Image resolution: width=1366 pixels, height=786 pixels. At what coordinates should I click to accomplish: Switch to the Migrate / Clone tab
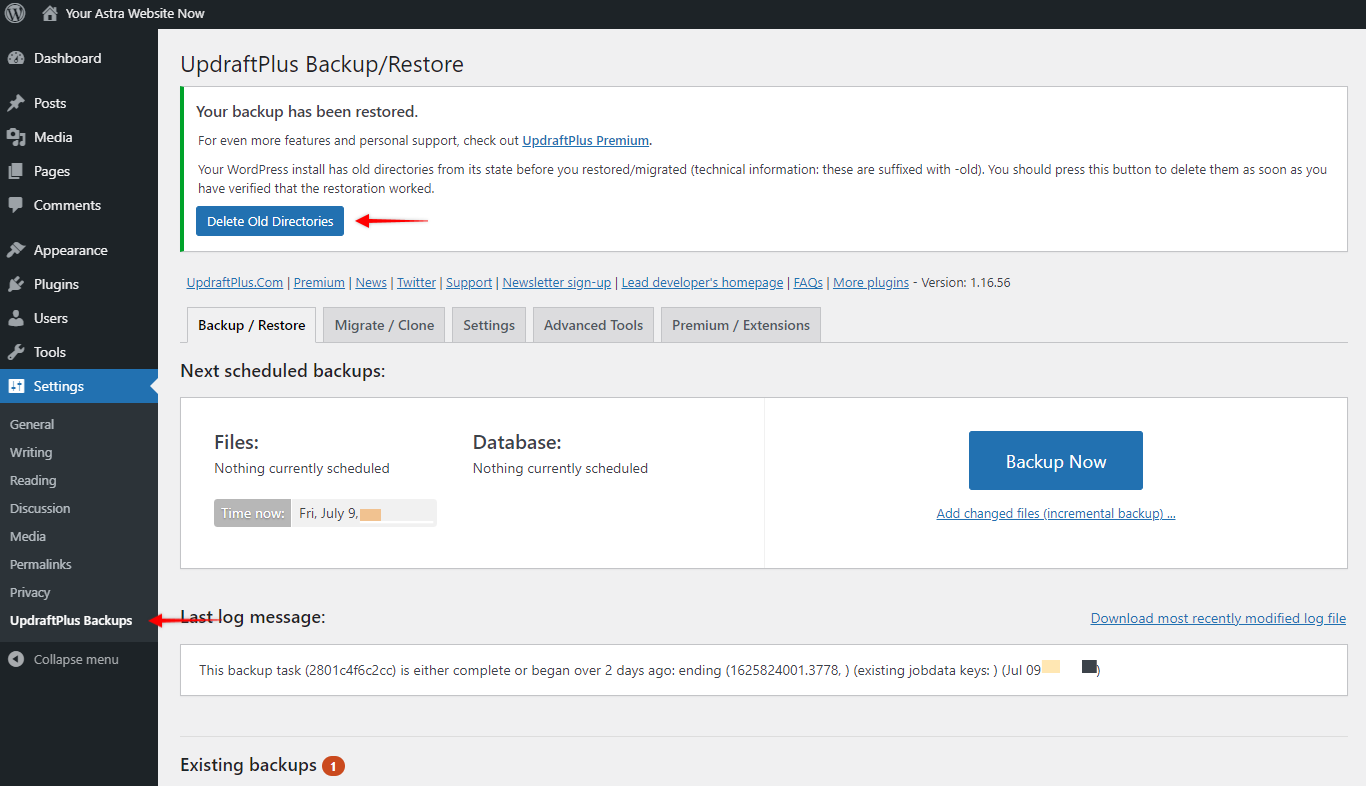click(x=384, y=325)
